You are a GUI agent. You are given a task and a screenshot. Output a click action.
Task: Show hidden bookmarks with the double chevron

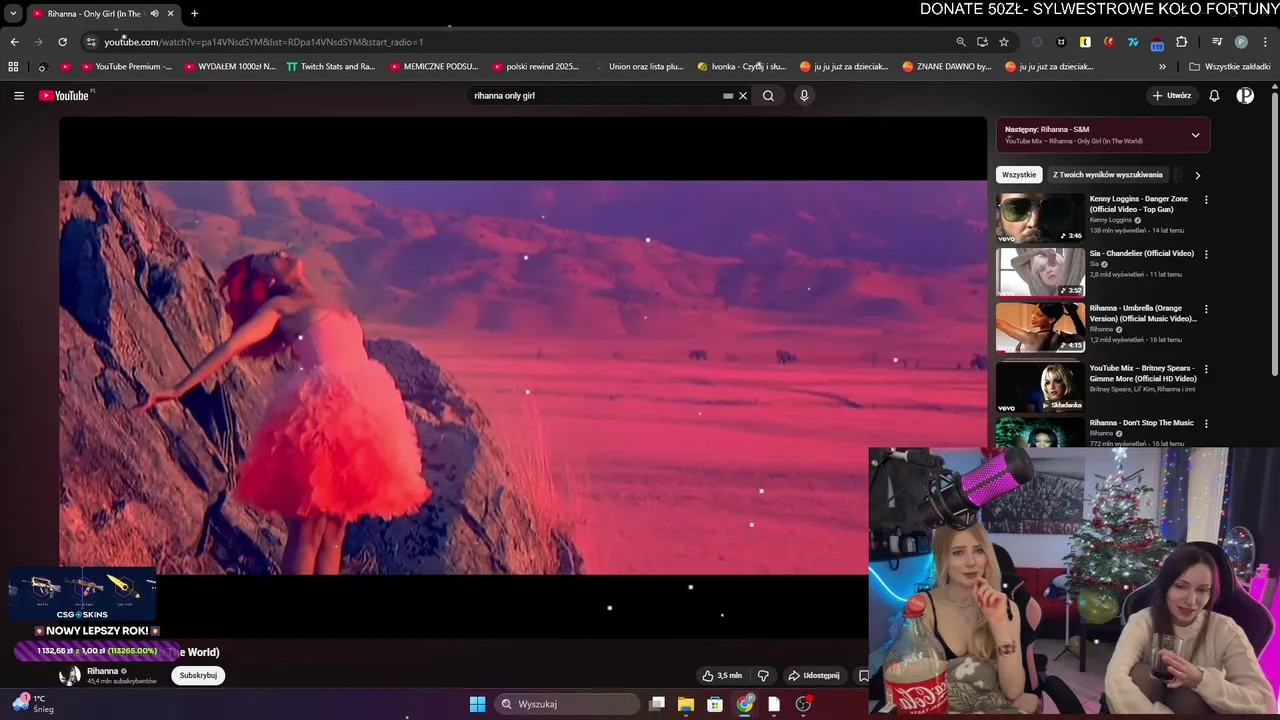coord(1162,67)
